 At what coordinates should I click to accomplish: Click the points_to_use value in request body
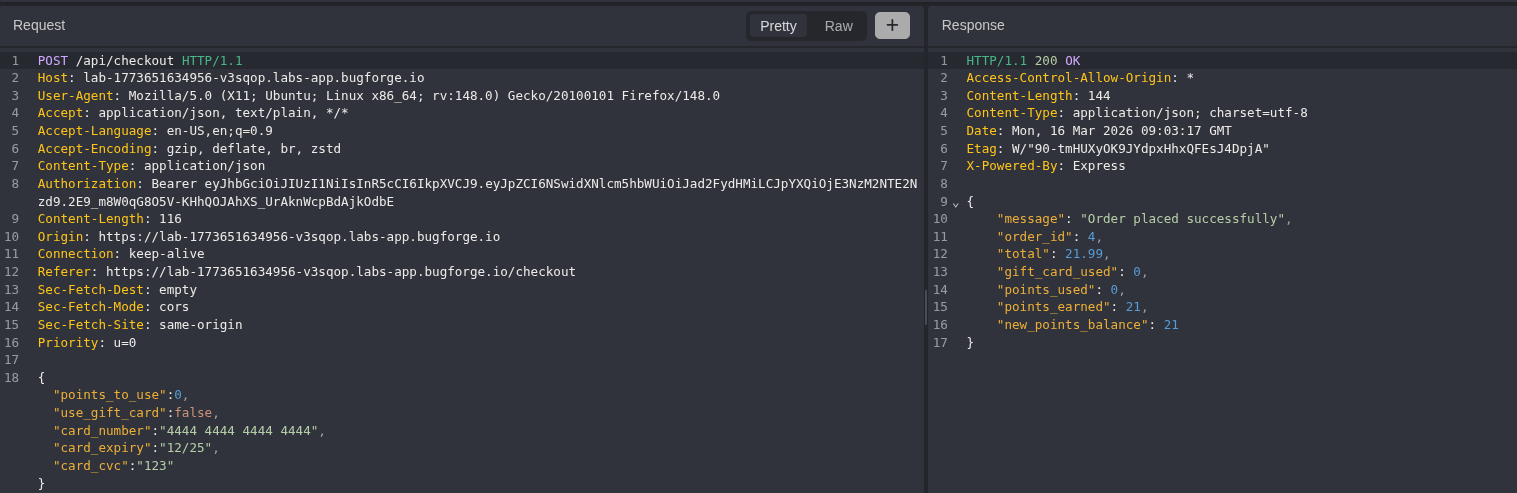[178, 395]
